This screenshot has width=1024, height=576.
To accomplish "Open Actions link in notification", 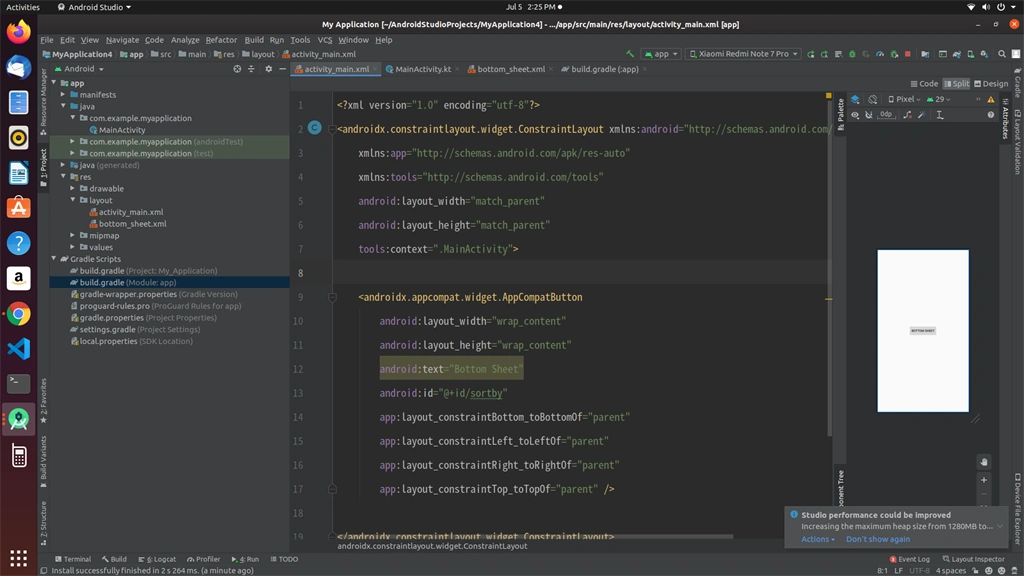I will click(x=818, y=539).
